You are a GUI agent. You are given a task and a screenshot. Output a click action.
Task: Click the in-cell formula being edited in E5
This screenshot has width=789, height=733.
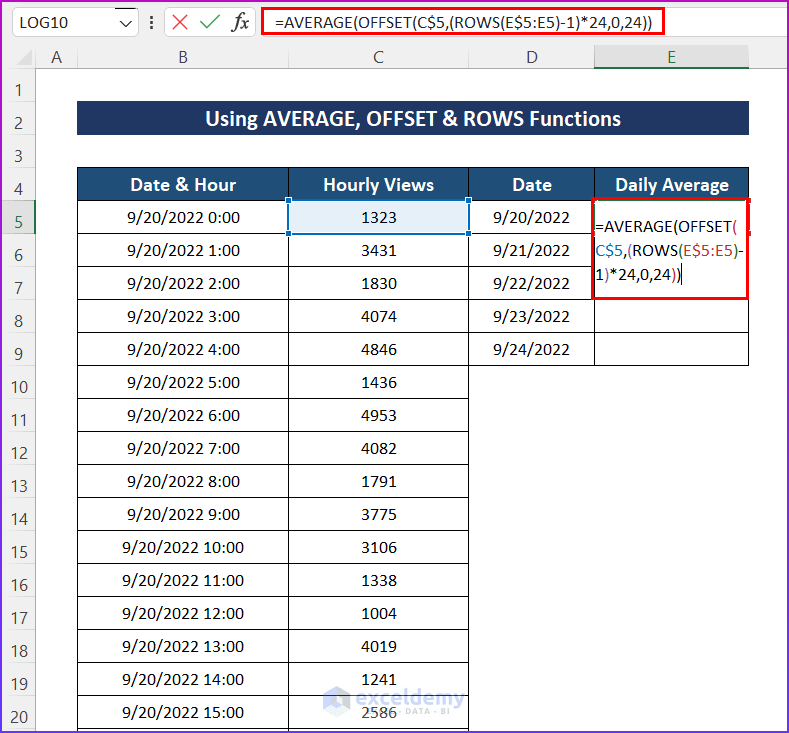[670, 251]
